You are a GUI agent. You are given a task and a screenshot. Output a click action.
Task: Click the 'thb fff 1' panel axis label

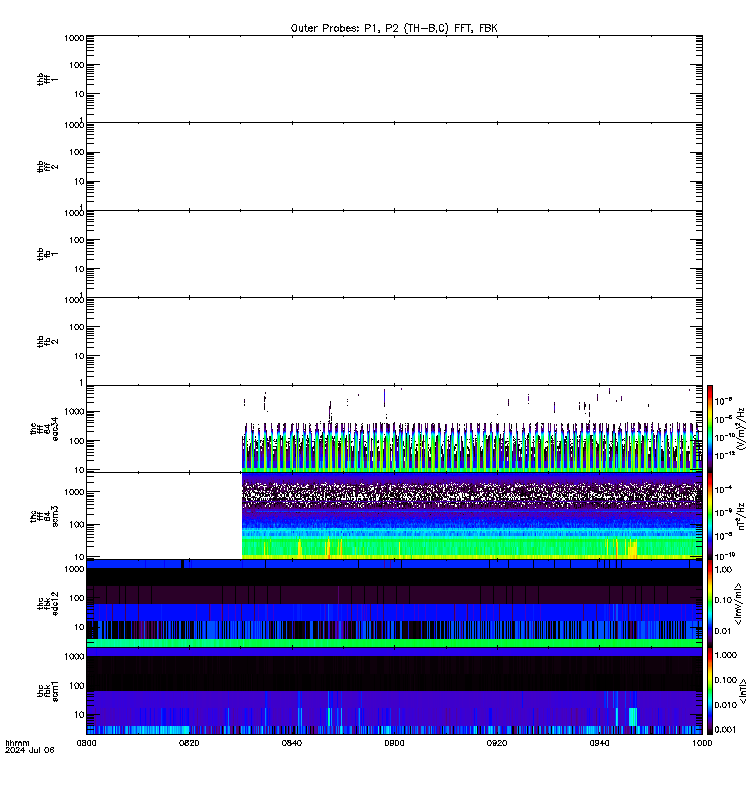pyautogui.click(x=47, y=79)
